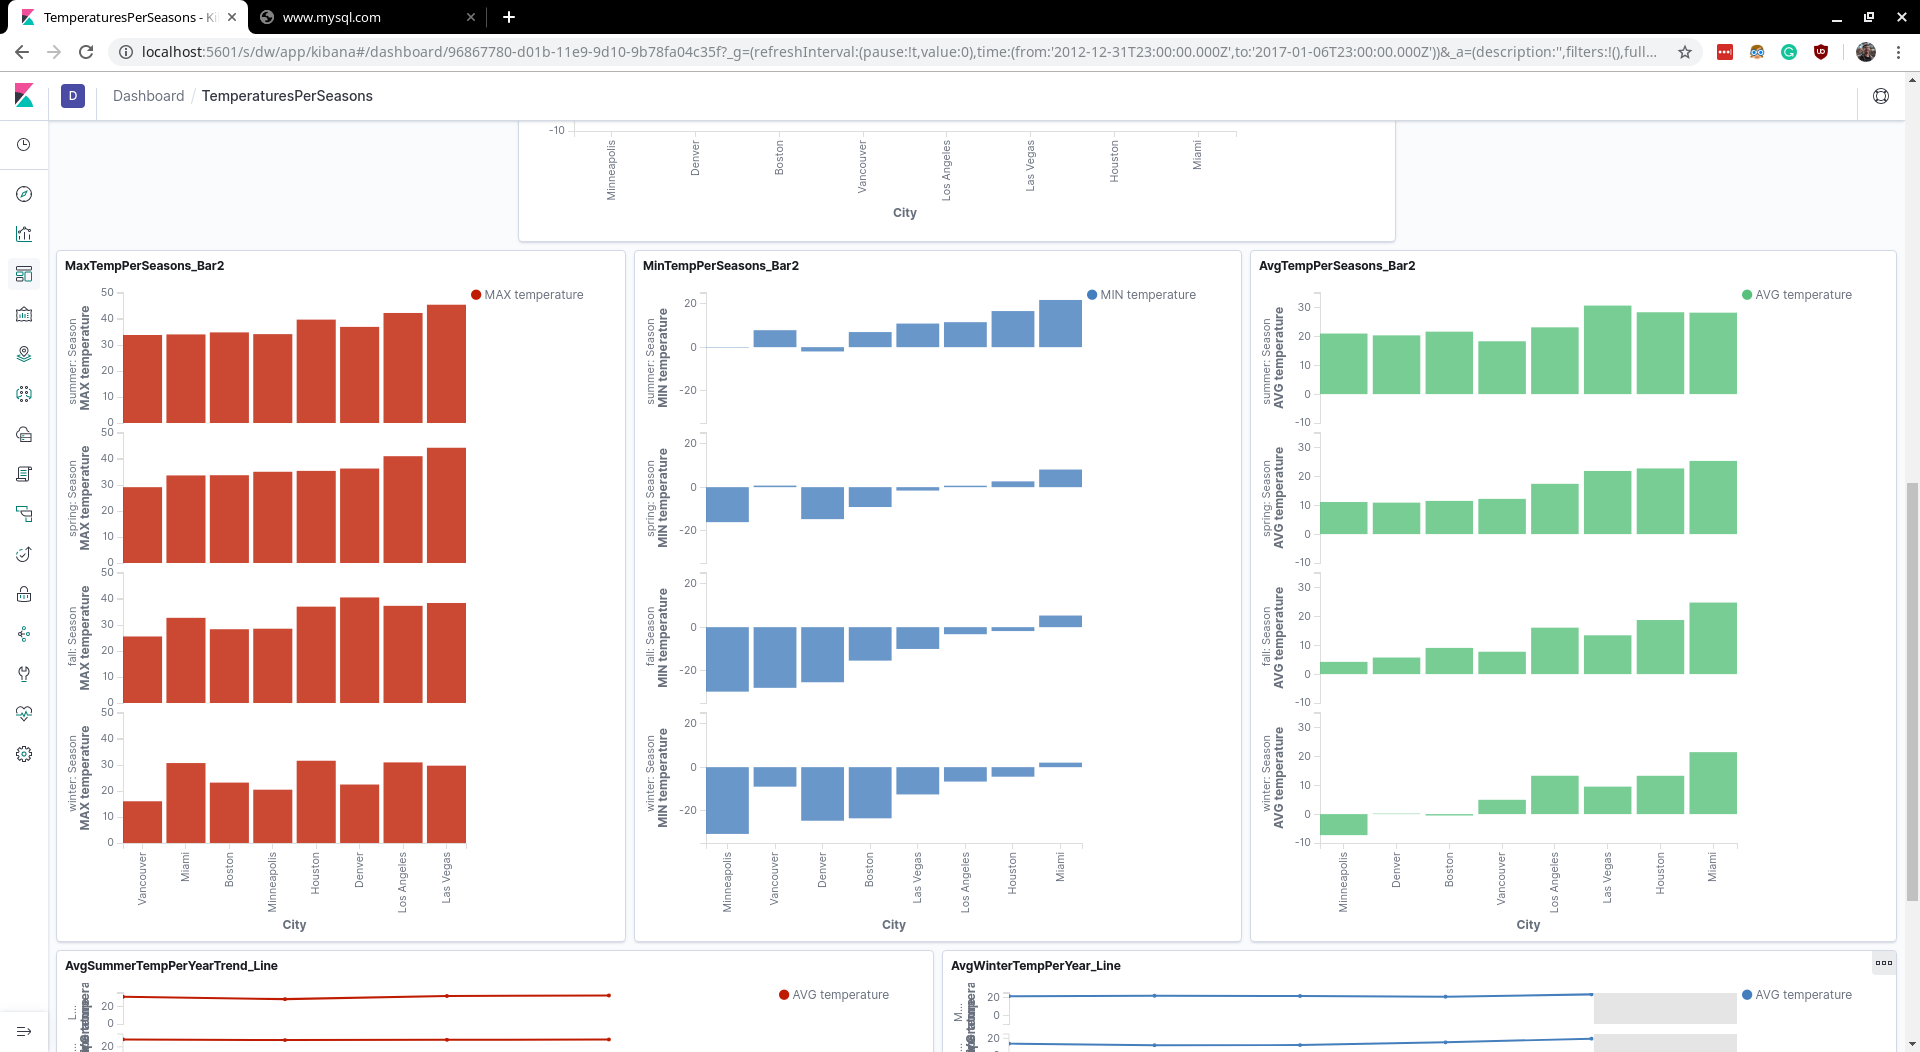
Task: Click TemperaturesPerSeasons breadcrumb text
Action: (x=287, y=96)
